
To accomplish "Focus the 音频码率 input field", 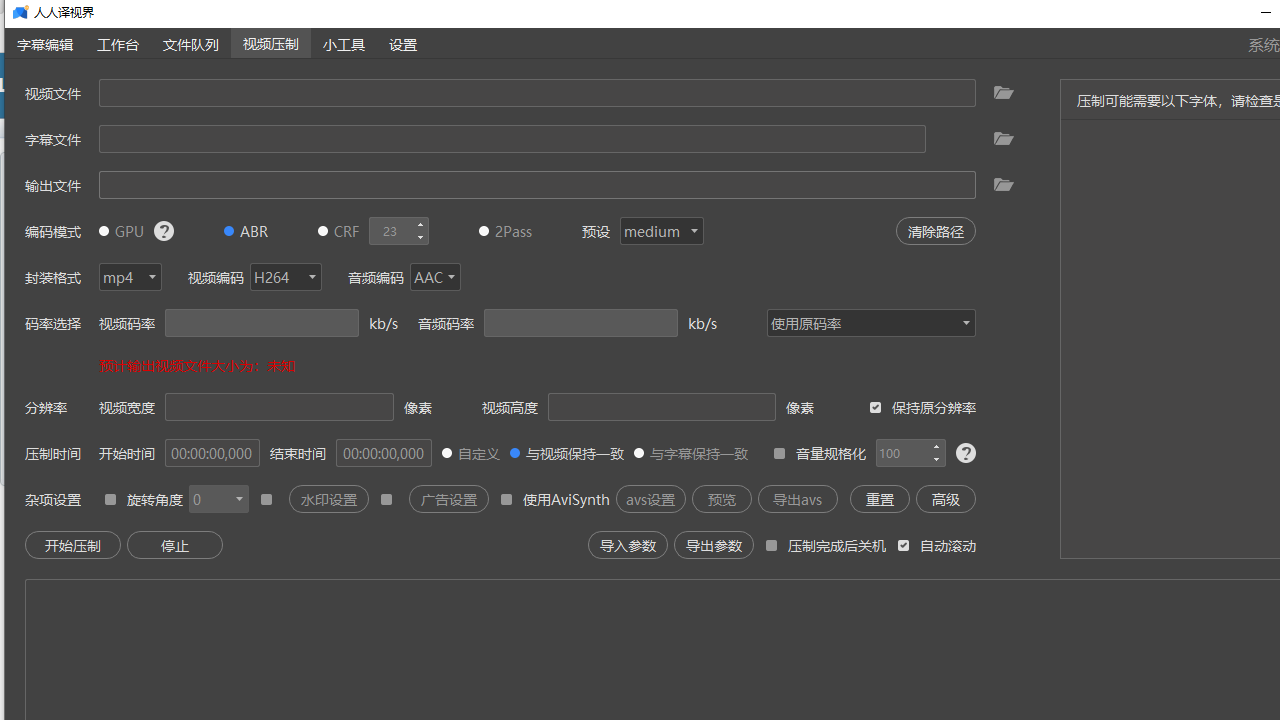I will click(581, 323).
